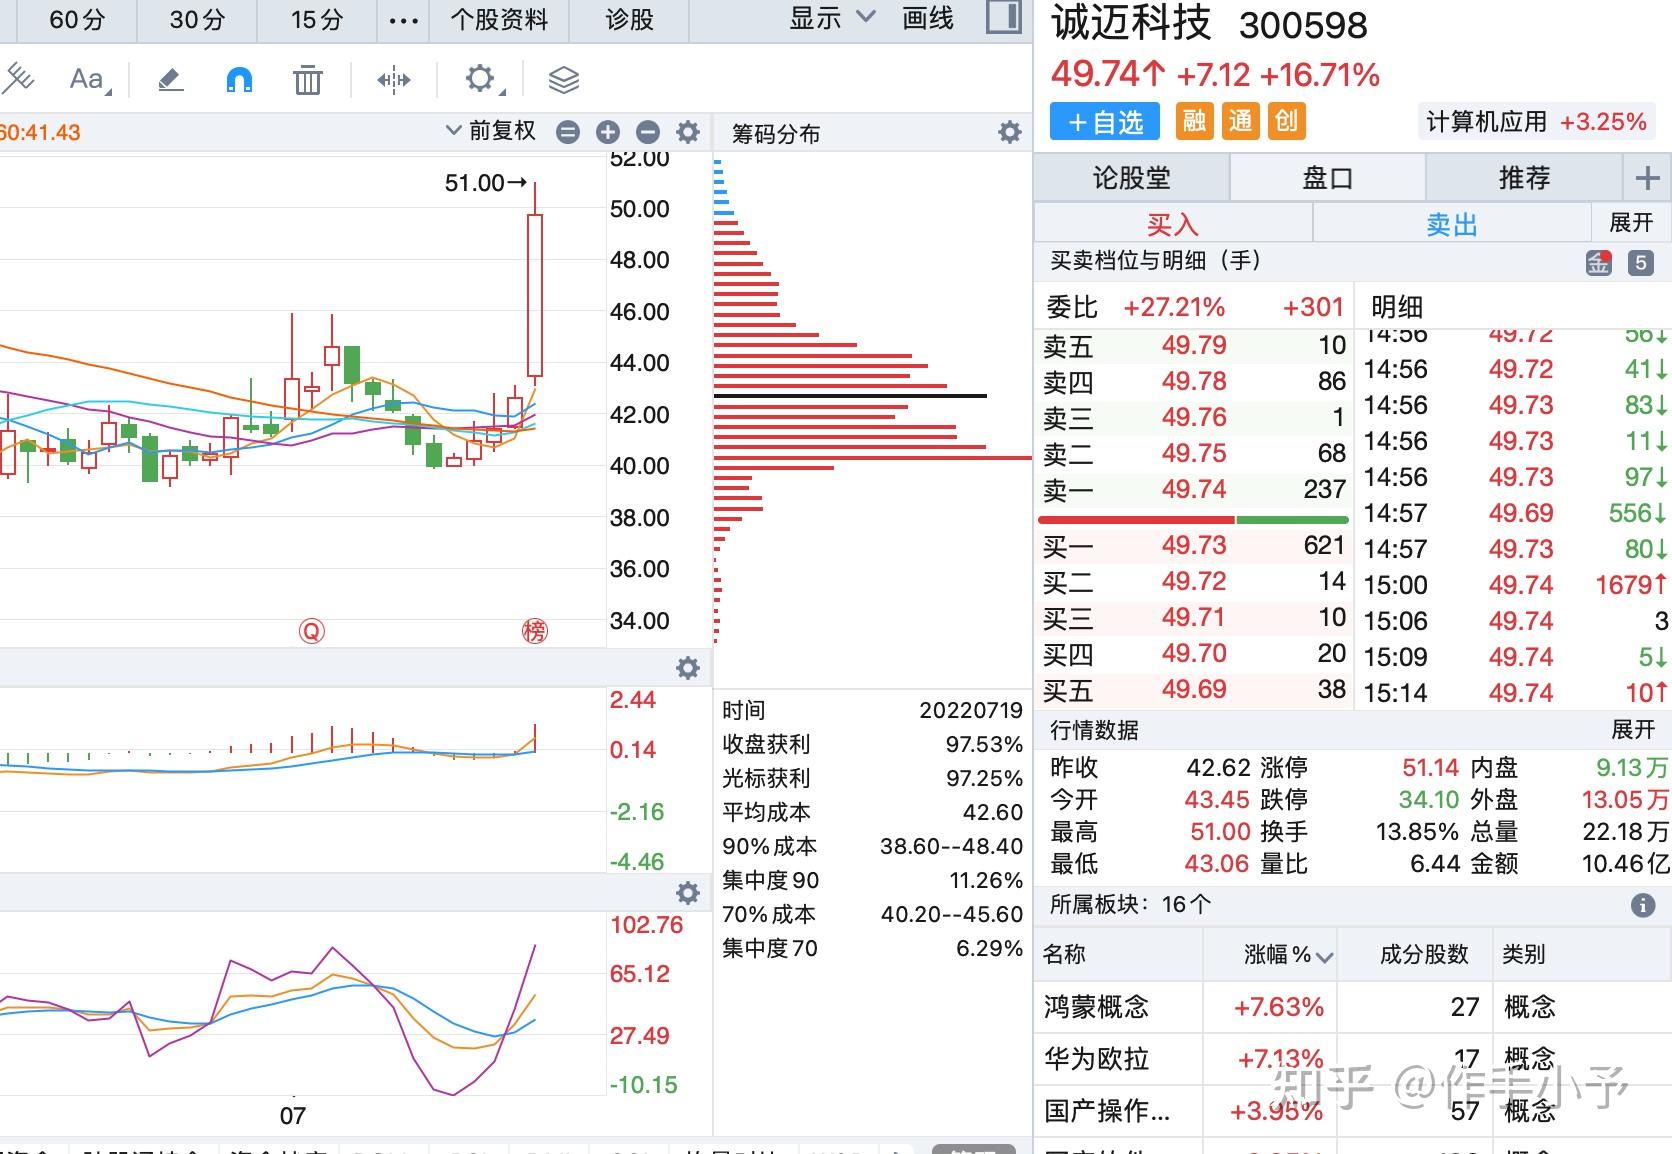Add stock with +自选 button
1672x1154 pixels.
1104,122
